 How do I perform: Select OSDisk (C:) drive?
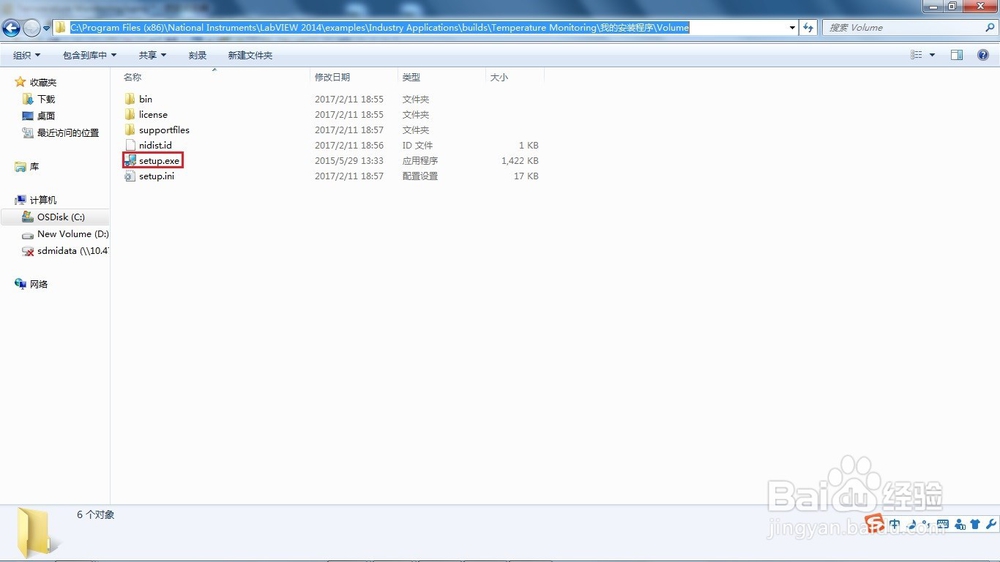coord(61,217)
